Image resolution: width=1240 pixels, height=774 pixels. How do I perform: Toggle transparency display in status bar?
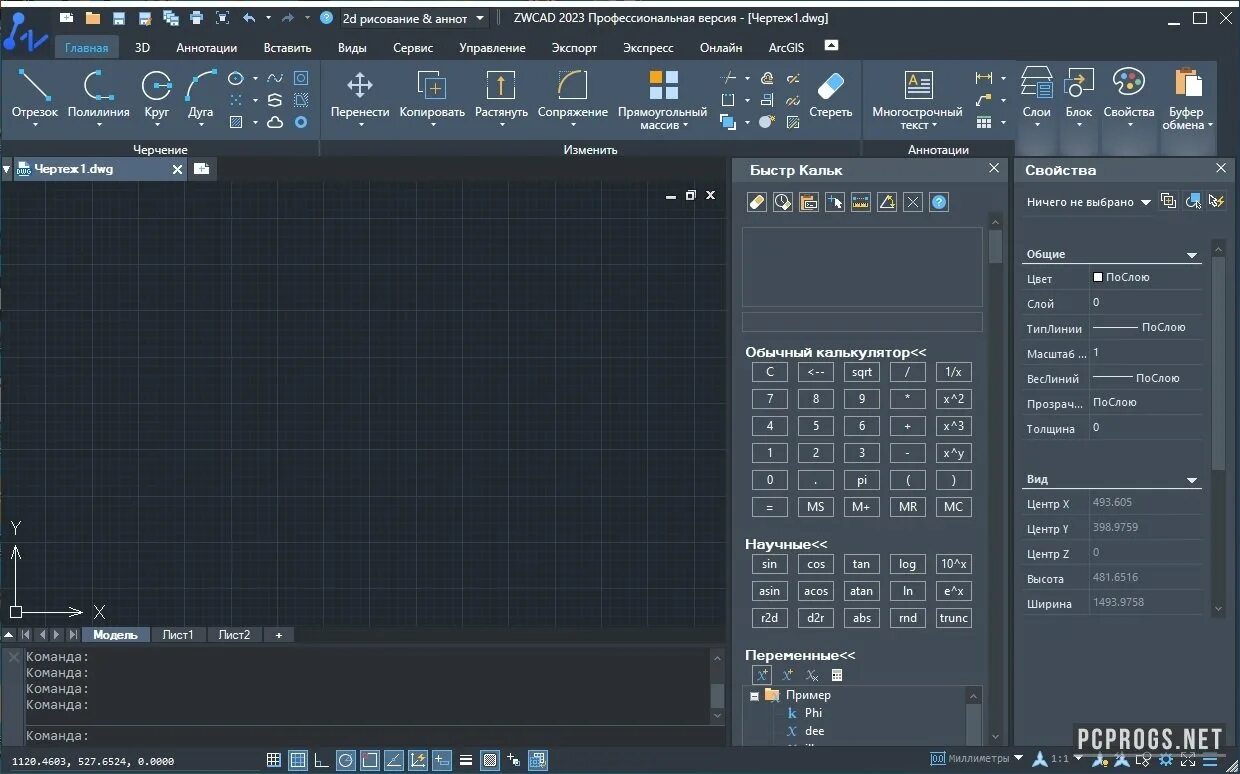[x=489, y=760]
